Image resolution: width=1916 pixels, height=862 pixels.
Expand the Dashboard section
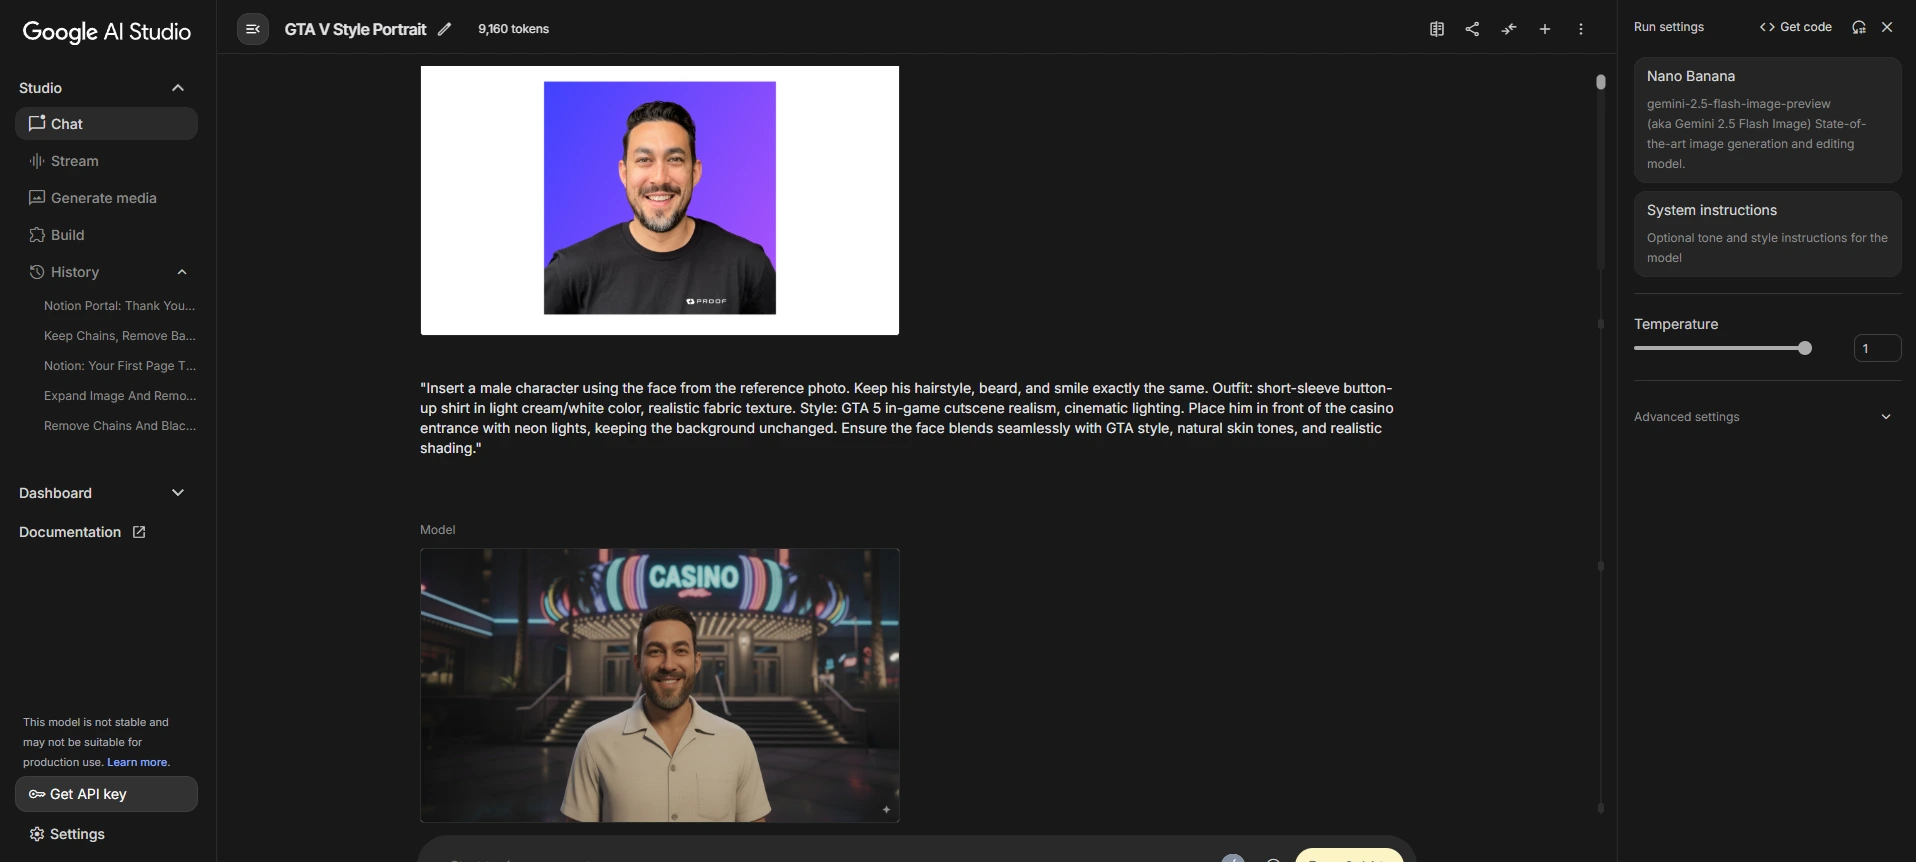click(178, 493)
